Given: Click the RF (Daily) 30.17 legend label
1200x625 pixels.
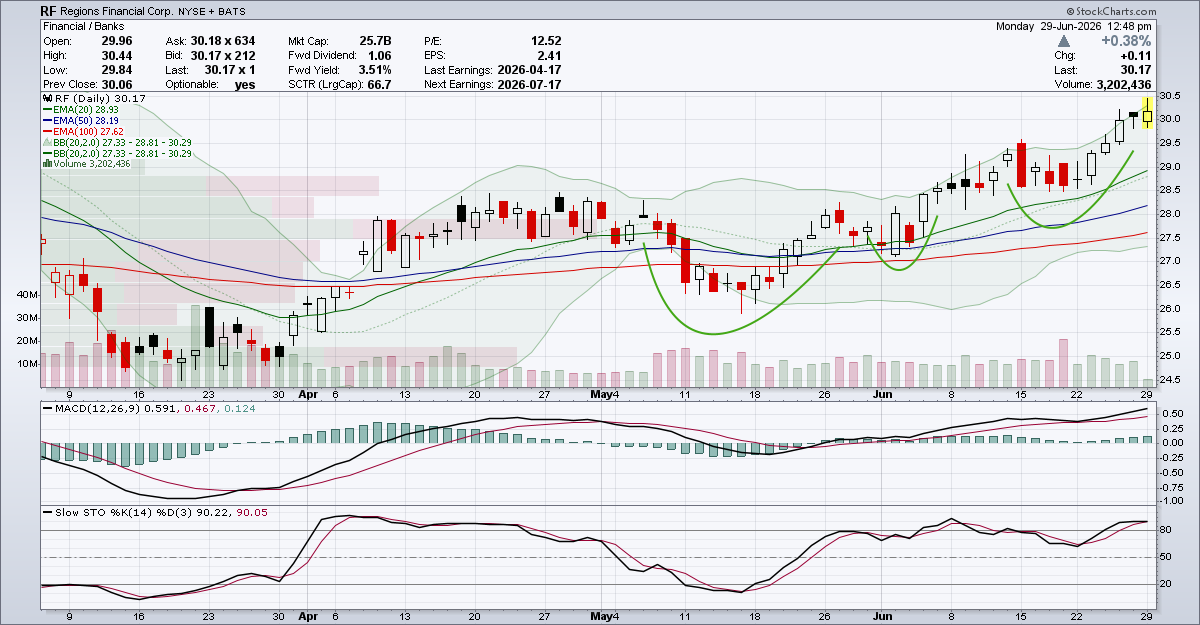Looking at the screenshot, I should [99, 99].
